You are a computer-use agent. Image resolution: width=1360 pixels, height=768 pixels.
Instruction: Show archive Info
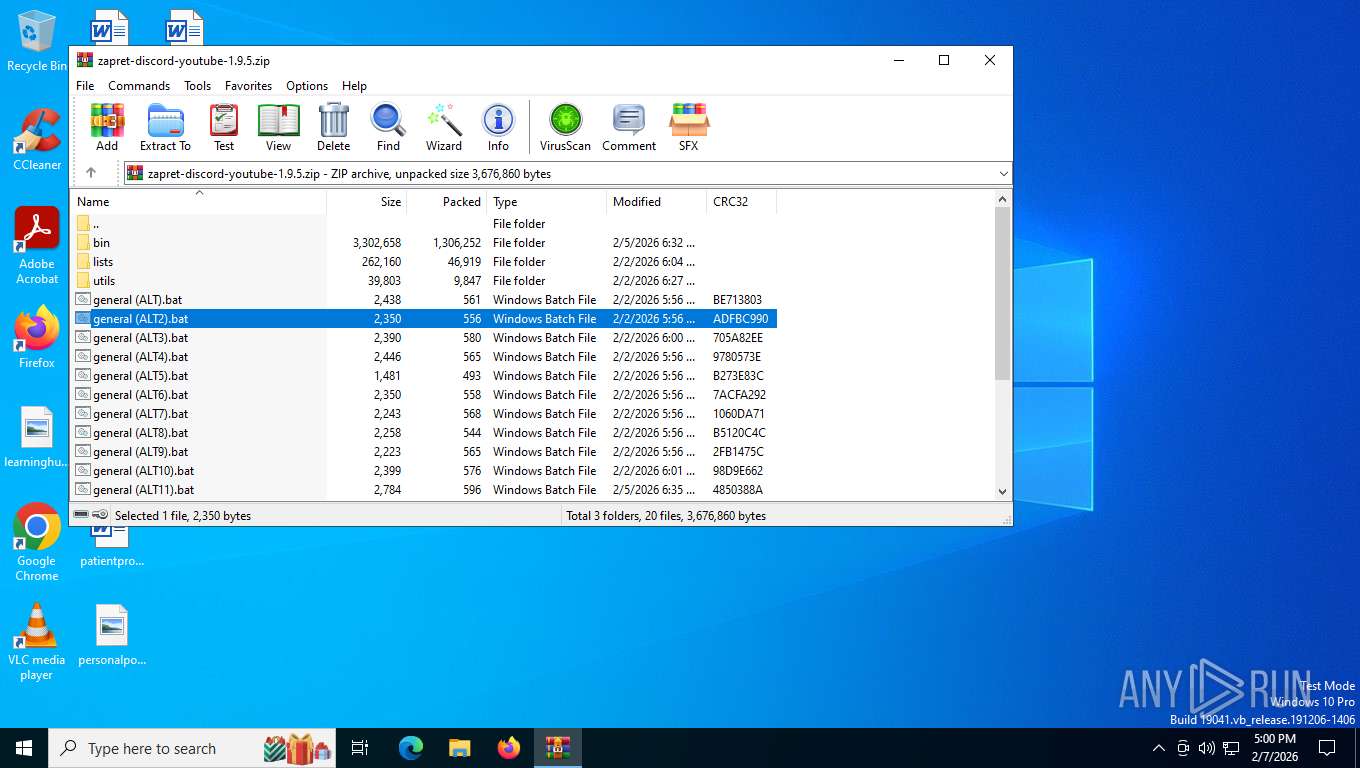pyautogui.click(x=498, y=127)
